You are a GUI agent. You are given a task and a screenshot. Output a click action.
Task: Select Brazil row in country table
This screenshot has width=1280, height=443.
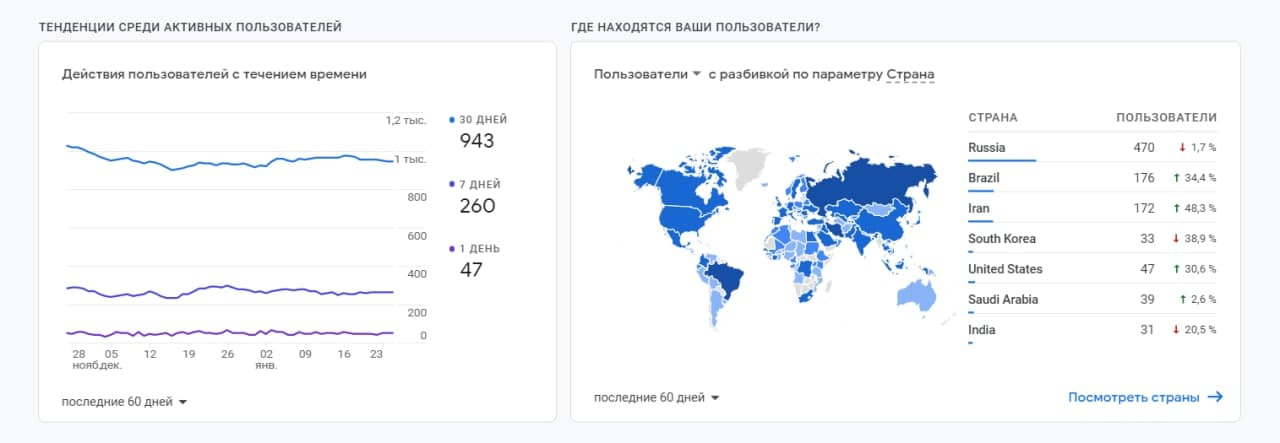(x=1092, y=178)
